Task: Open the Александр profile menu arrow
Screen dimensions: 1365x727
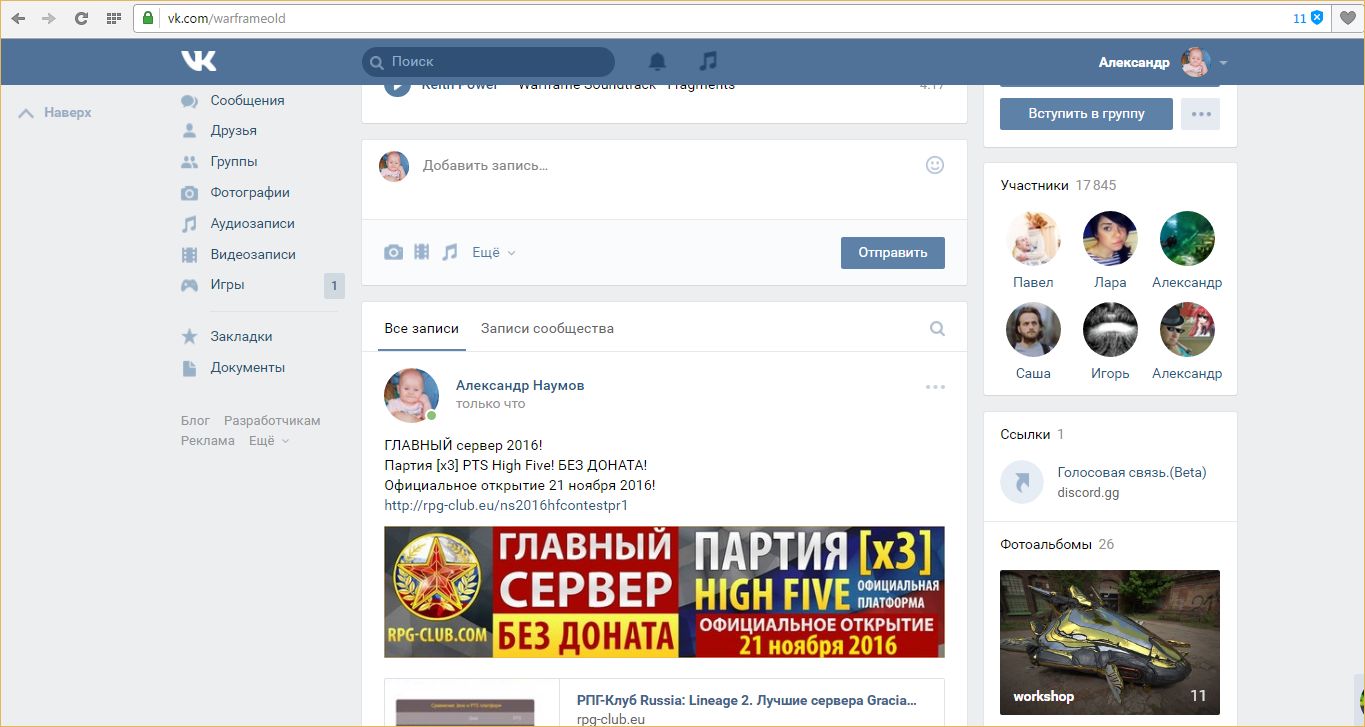Action: coord(1223,63)
